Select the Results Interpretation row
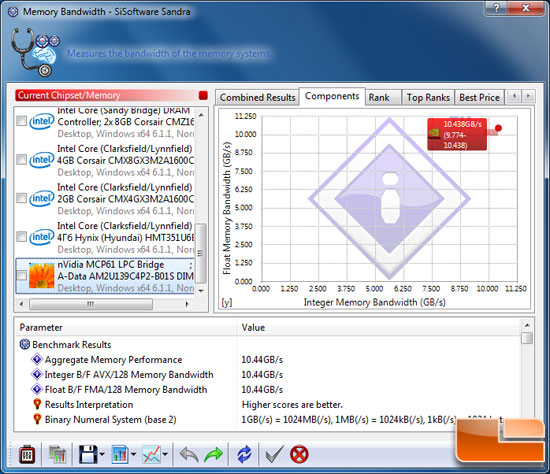This screenshot has width=550, height=474. click(268, 405)
